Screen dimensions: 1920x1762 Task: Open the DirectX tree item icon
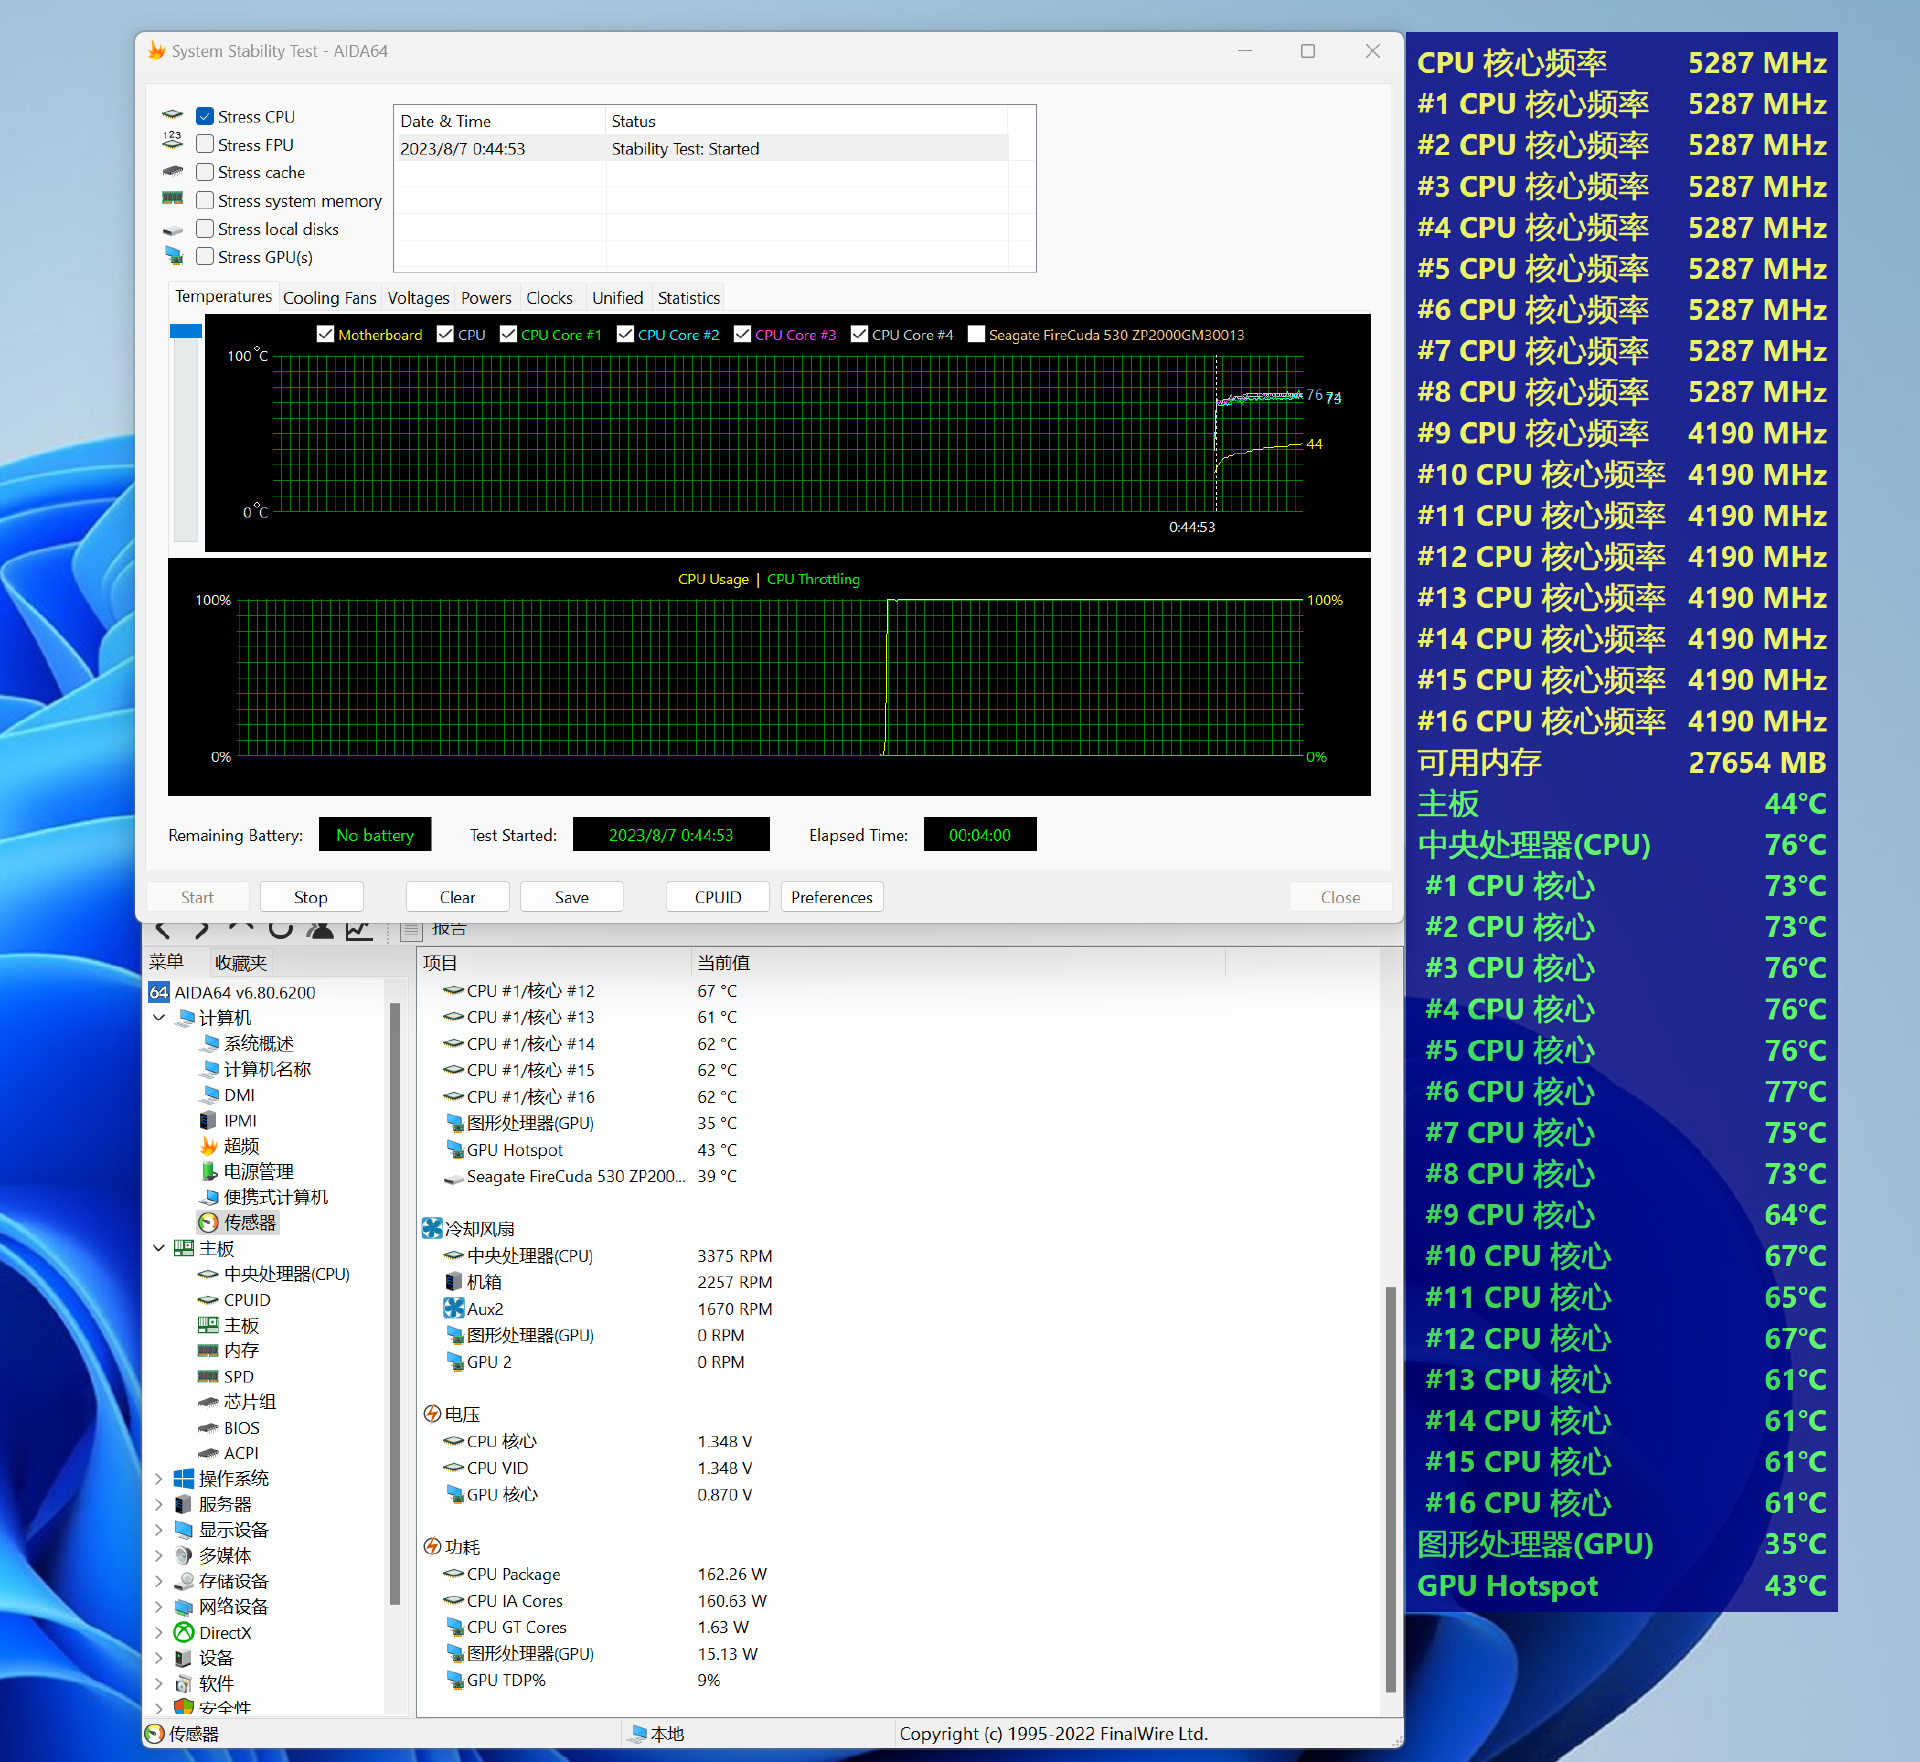tap(184, 1633)
